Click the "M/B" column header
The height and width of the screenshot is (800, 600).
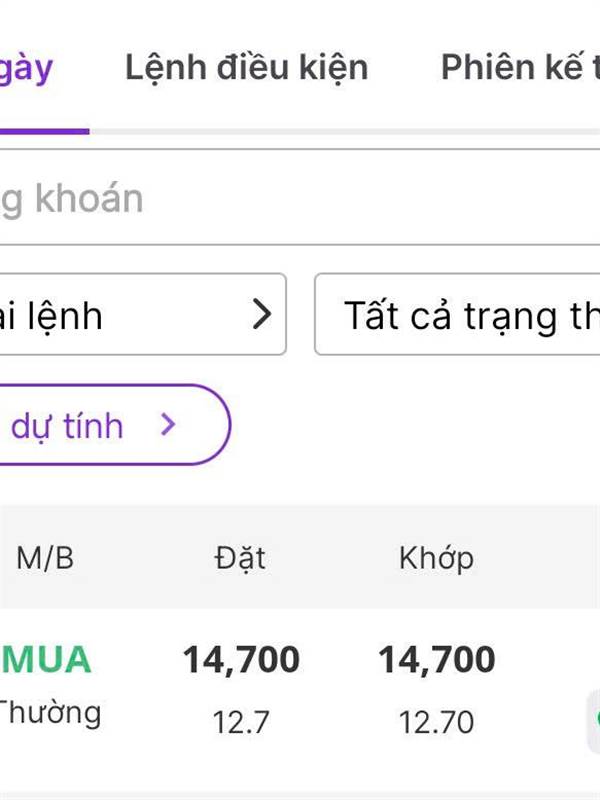click(45, 558)
